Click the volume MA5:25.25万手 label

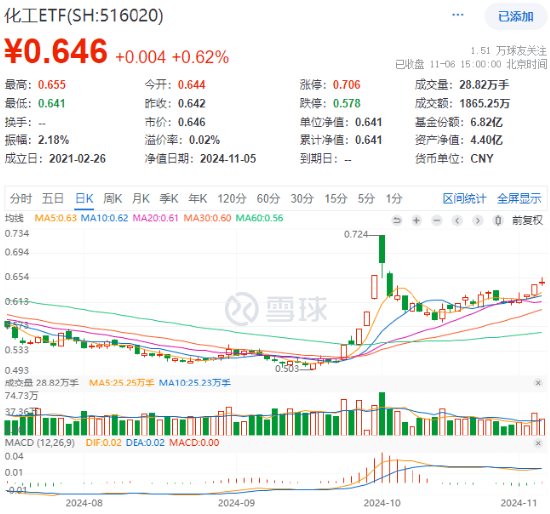point(121,383)
